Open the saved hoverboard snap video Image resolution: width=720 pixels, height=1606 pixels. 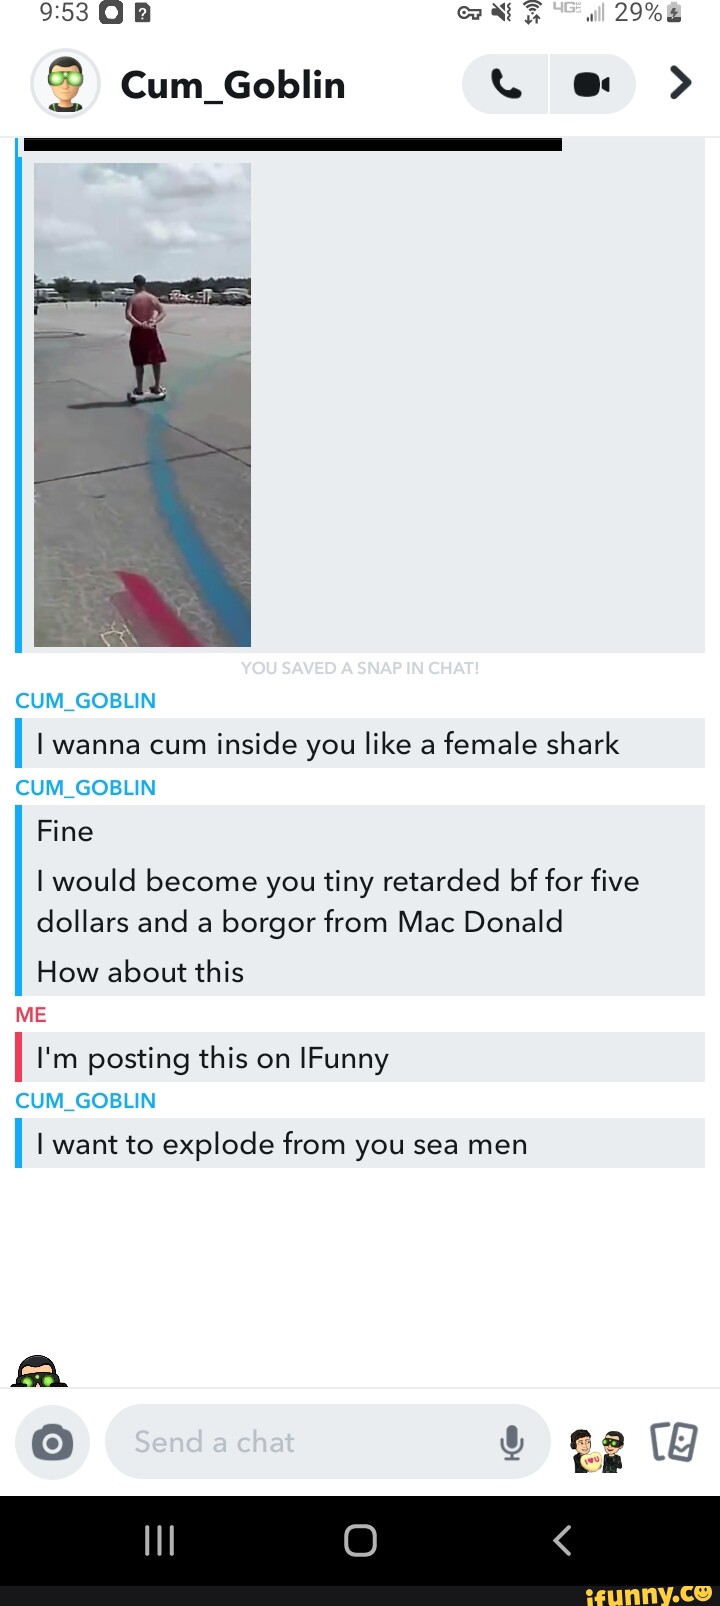(142, 405)
